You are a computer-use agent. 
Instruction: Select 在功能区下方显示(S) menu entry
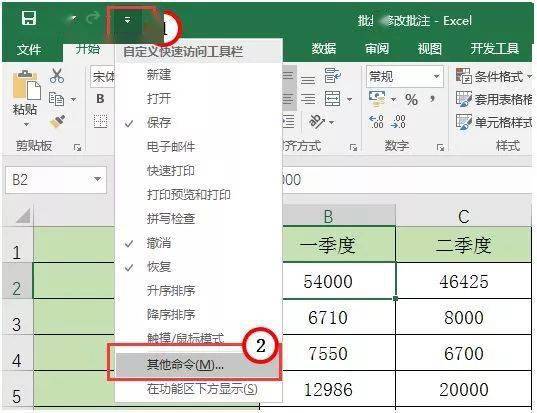(x=199, y=389)
